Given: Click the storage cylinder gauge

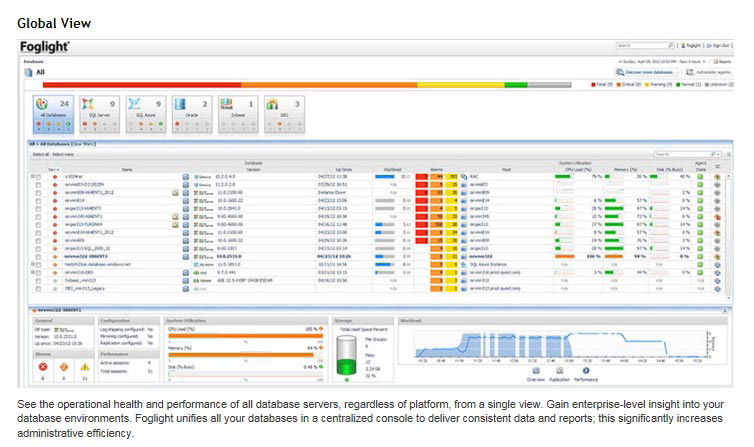Looking at the screenshot, I should [x=346, y=356].
